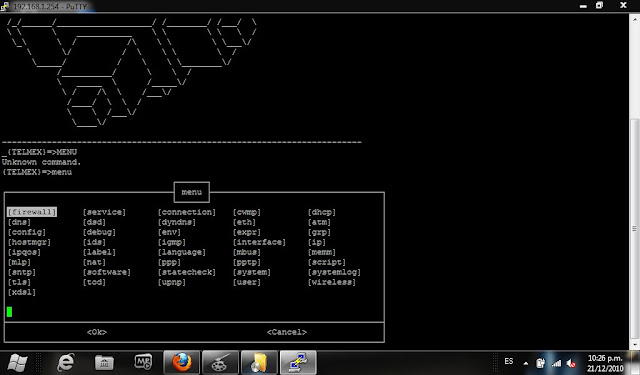Confirm with the <Ok> button
The image size is (640, 375).
[97, 332]
